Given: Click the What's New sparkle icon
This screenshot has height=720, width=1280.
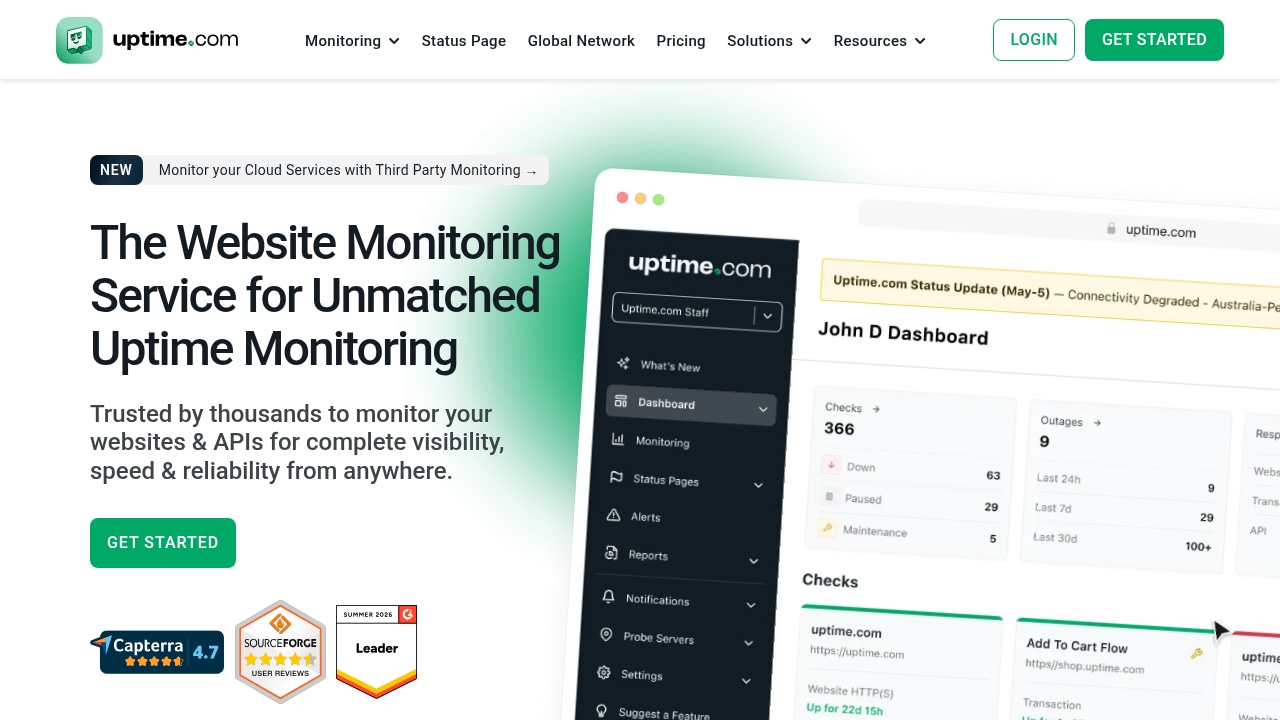Looking at the screenshot, I should (x=623, y=363).
